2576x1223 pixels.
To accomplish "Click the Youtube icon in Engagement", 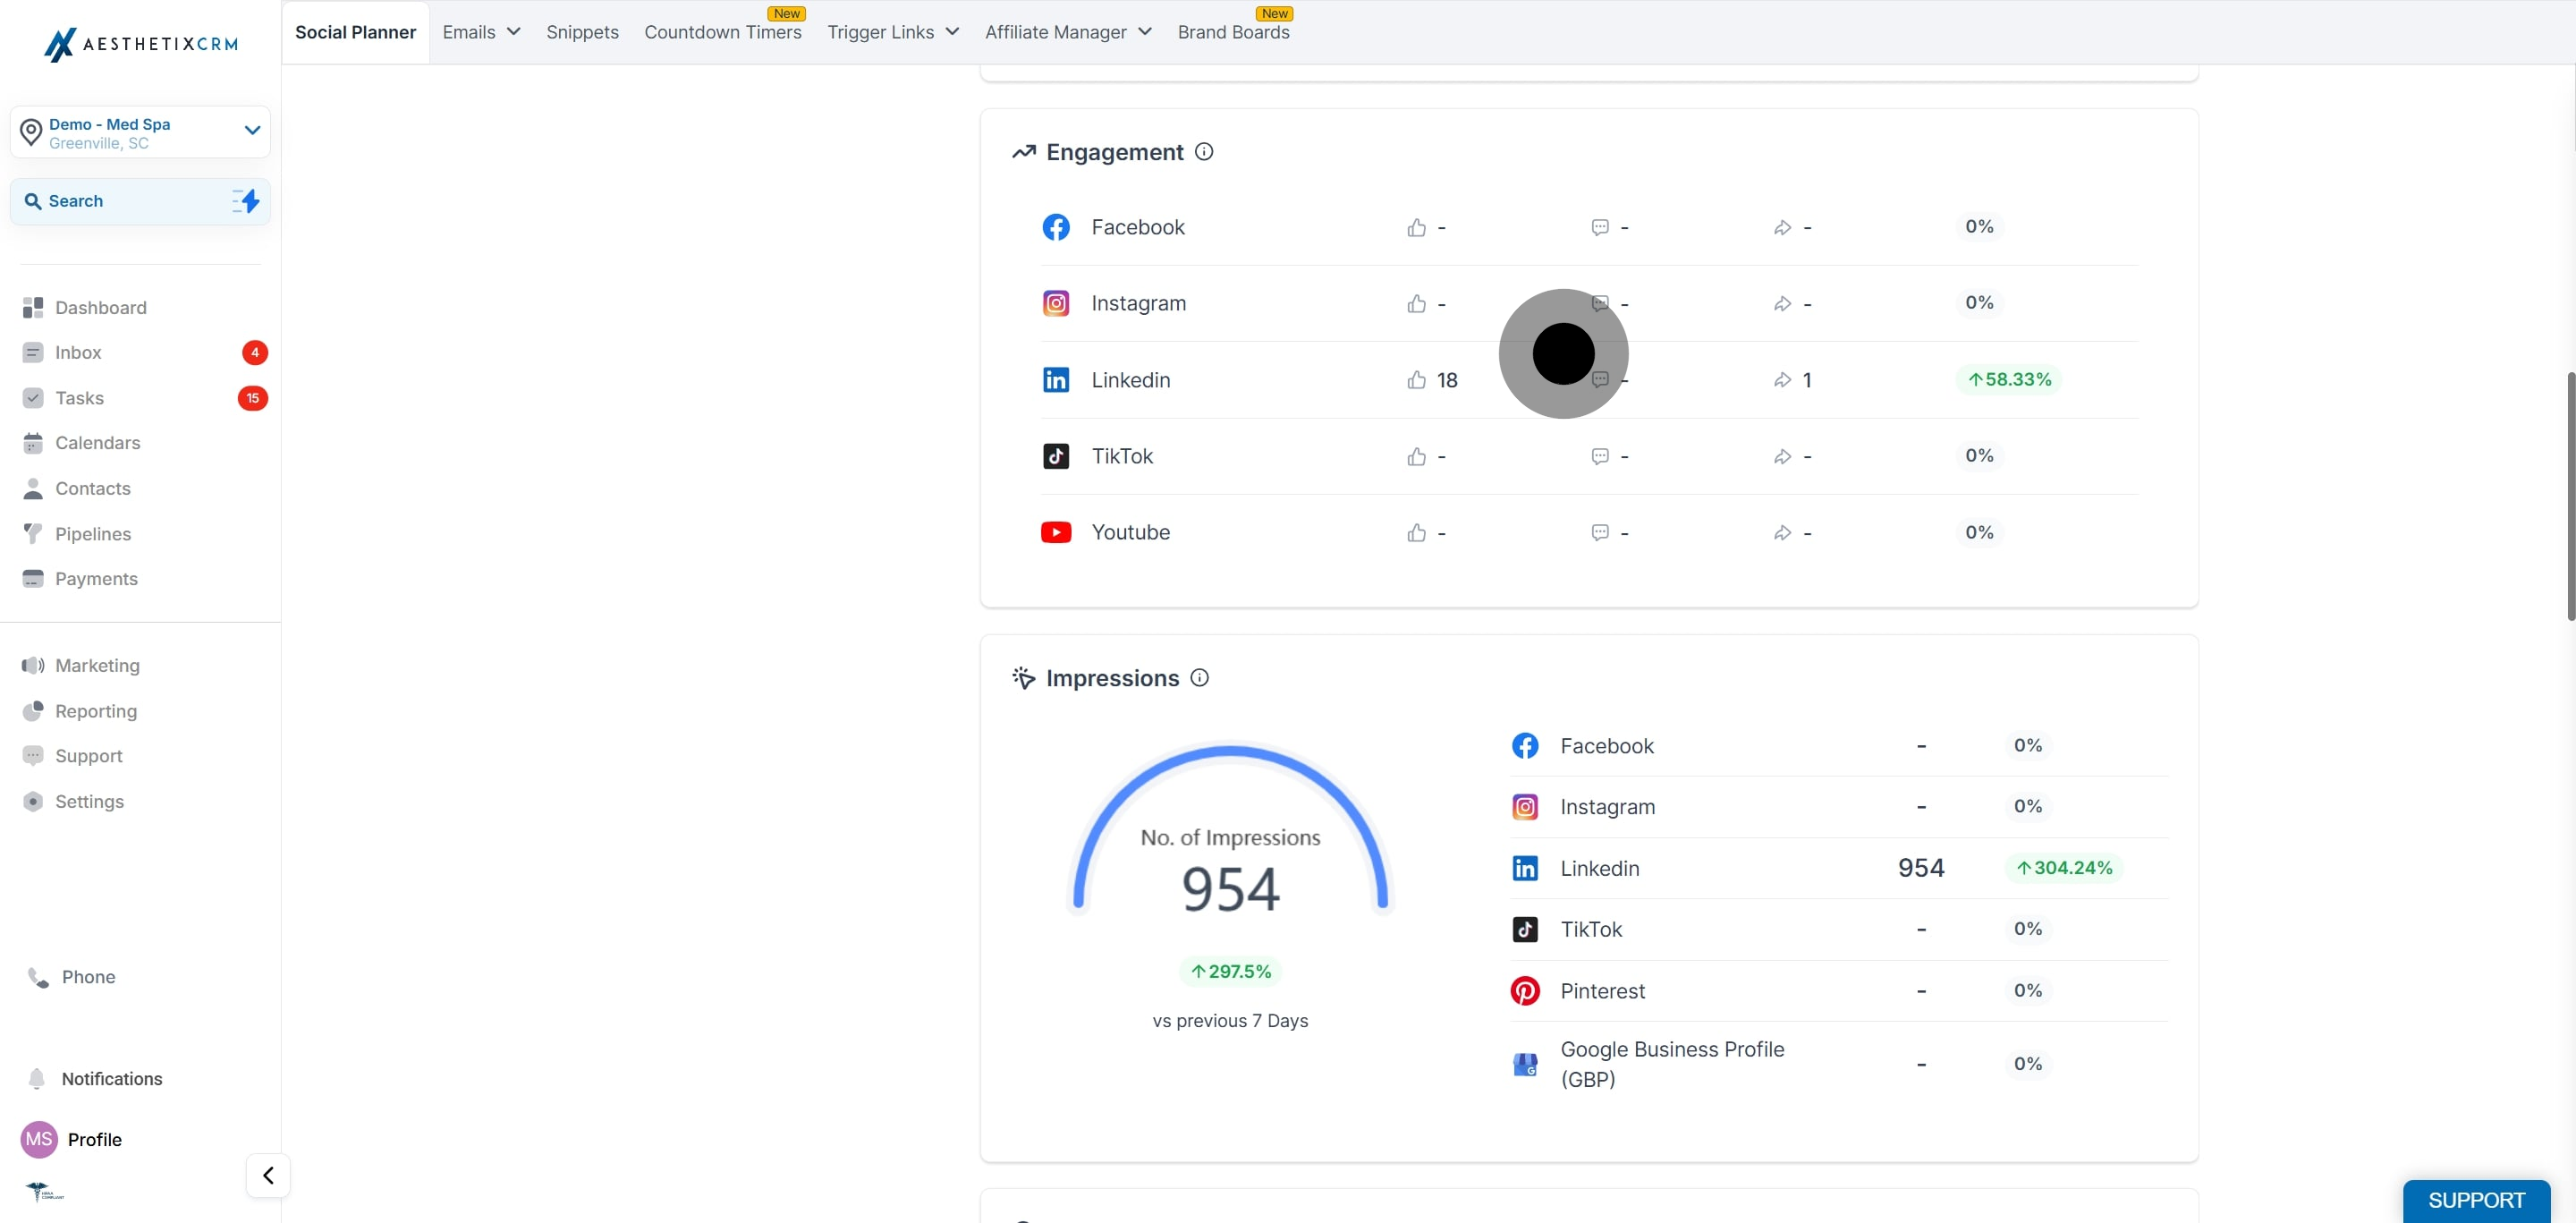I will pos(1056,532).
